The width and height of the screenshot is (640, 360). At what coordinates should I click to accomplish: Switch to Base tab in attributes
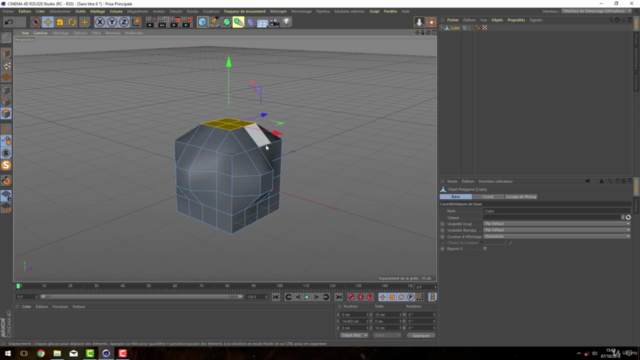456,197
